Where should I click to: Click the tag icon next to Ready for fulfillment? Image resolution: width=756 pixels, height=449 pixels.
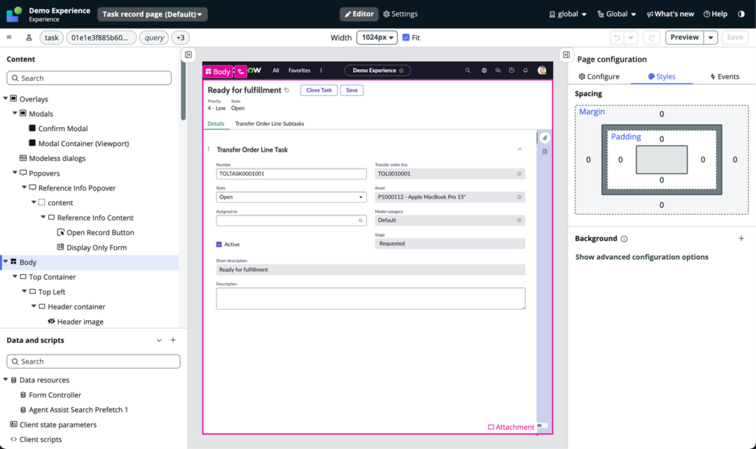coord(287,90)
